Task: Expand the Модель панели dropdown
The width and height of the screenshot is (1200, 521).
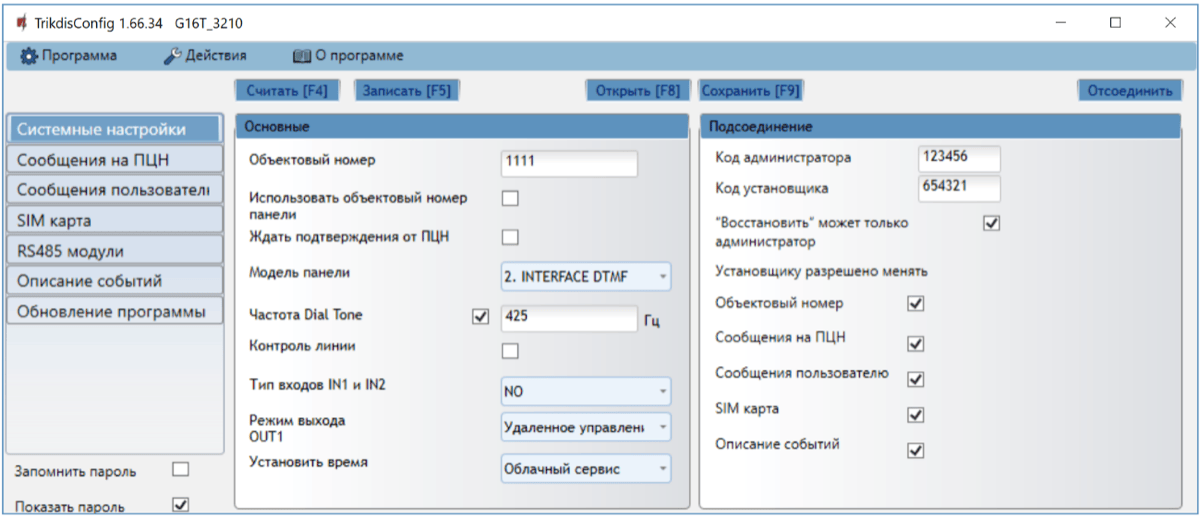Action: pos(585,277)
